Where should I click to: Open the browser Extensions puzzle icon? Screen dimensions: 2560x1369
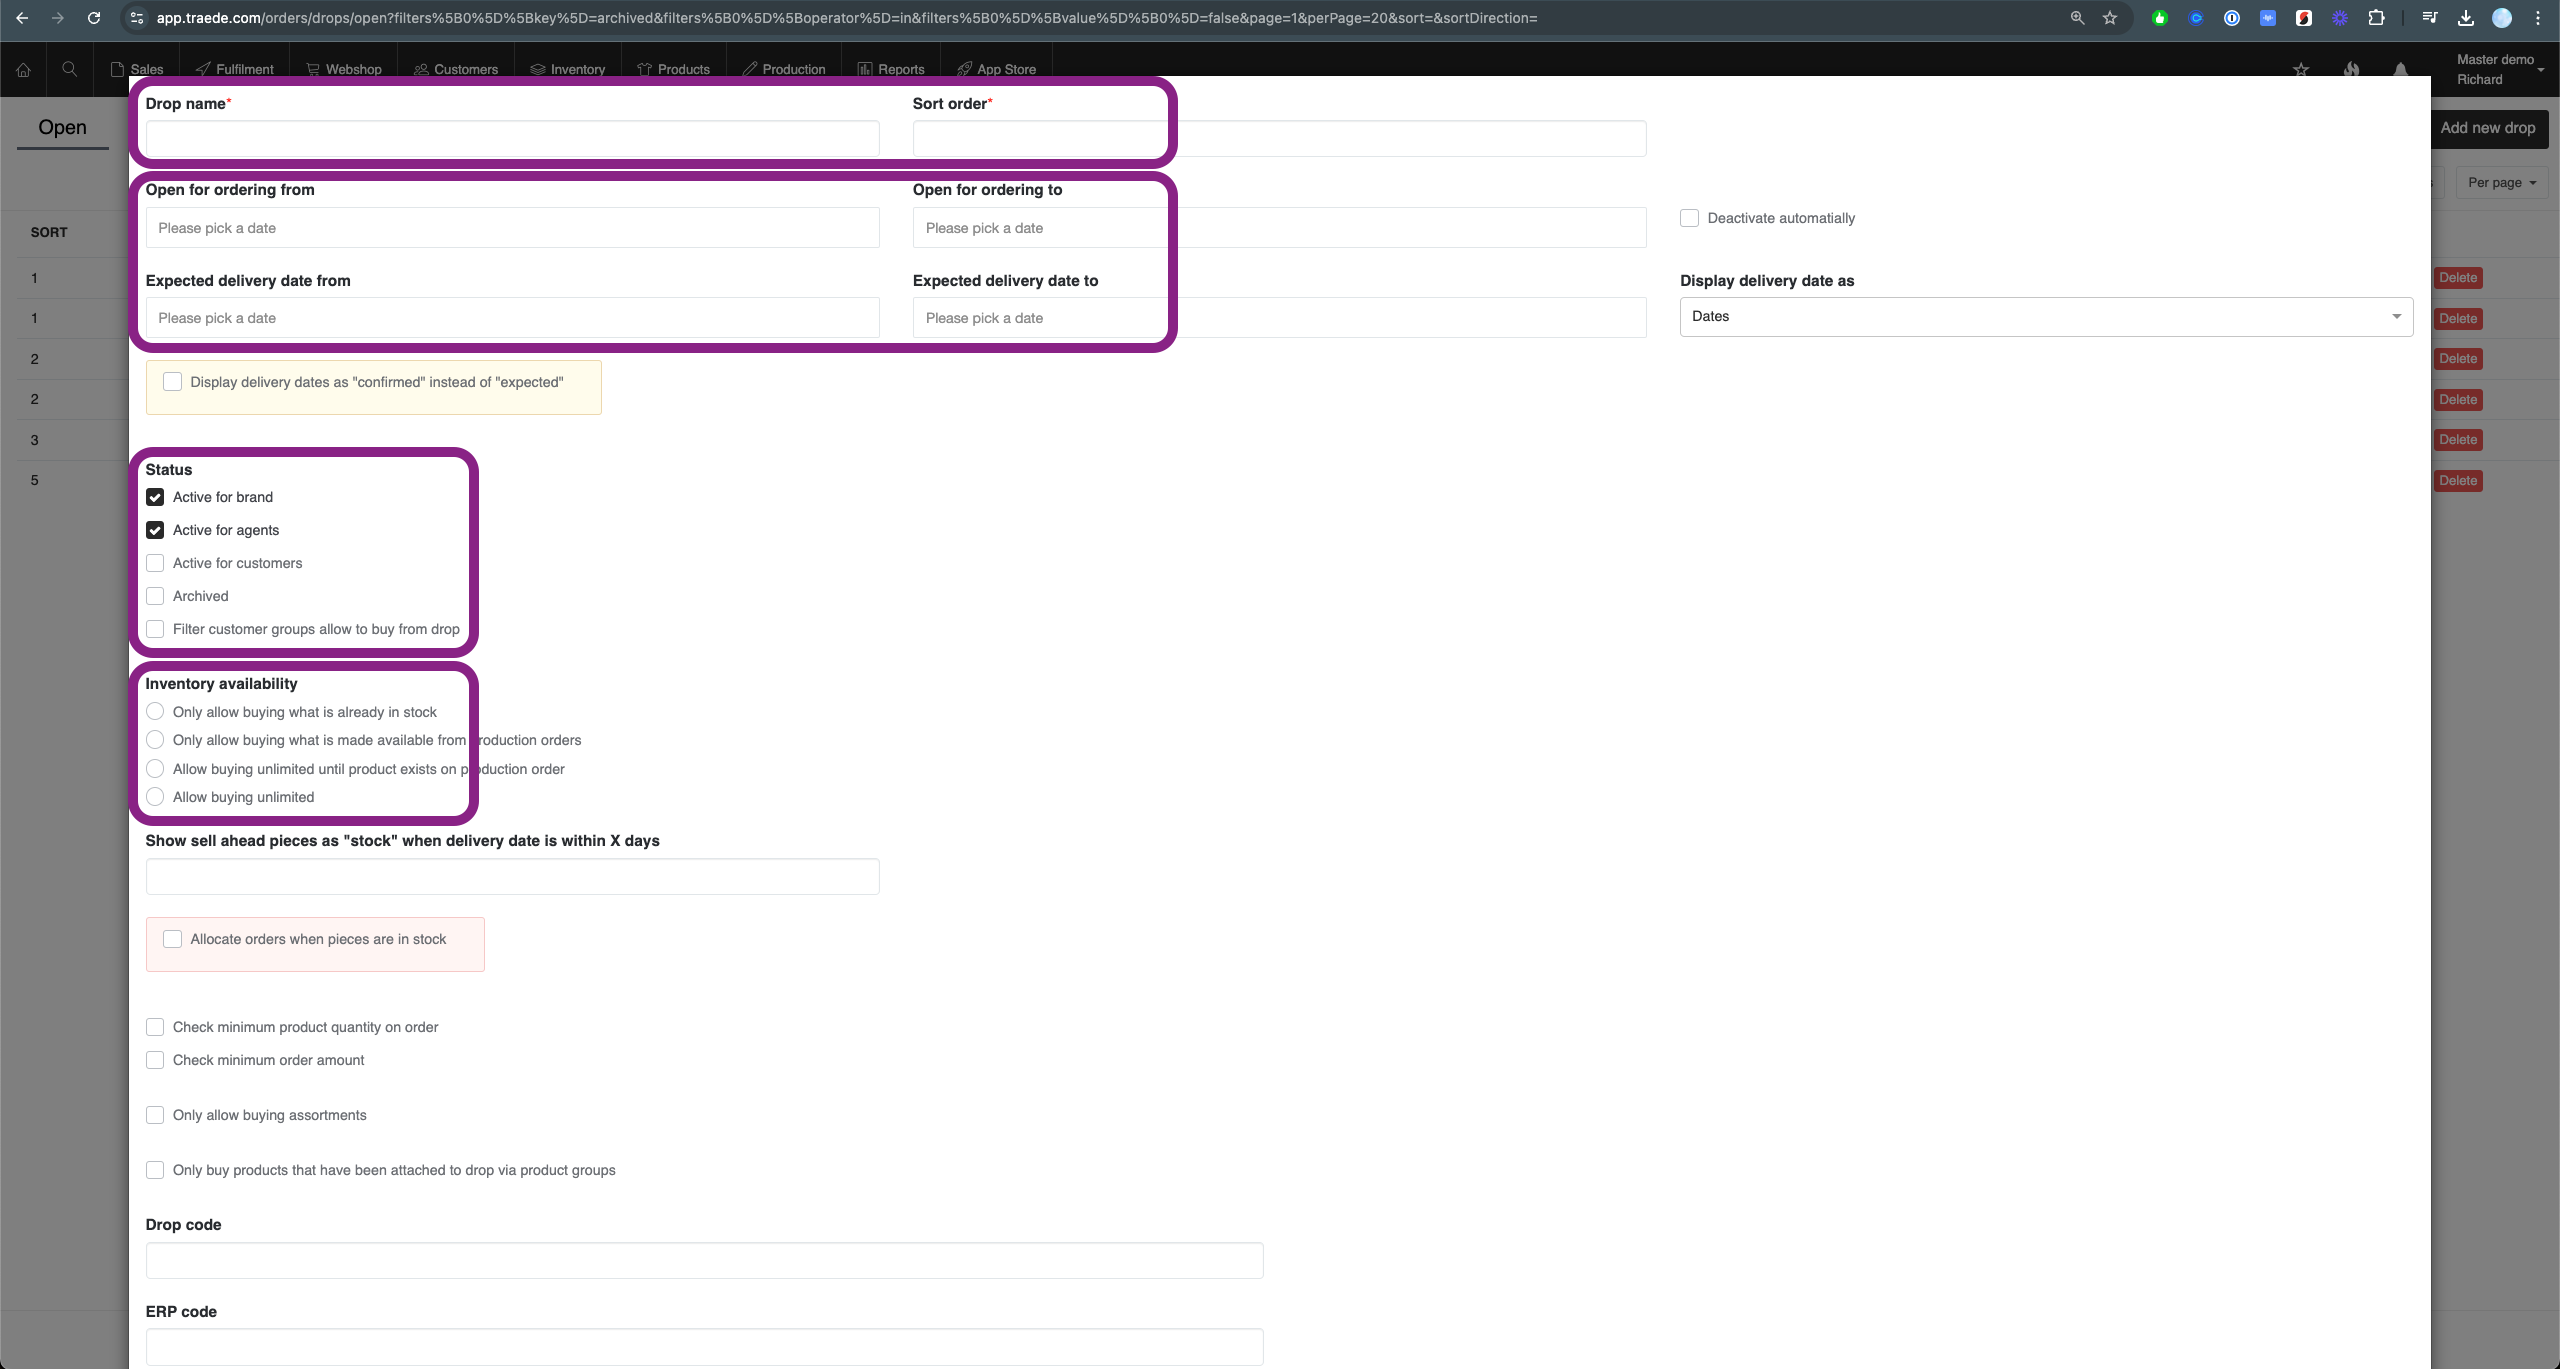coord(2377,18)
